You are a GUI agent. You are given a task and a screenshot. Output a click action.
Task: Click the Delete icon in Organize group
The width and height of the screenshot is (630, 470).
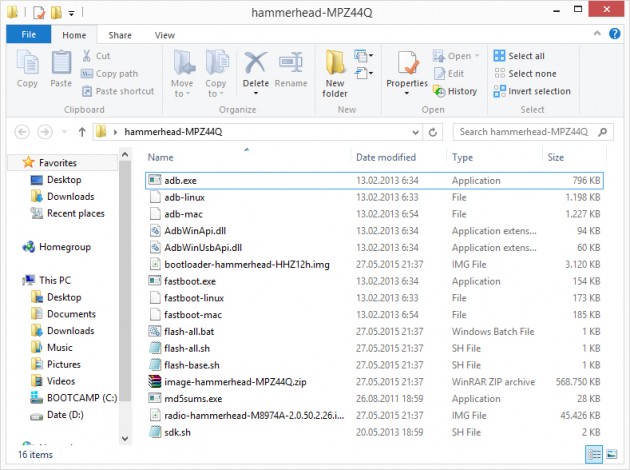[x=256, y=68]
